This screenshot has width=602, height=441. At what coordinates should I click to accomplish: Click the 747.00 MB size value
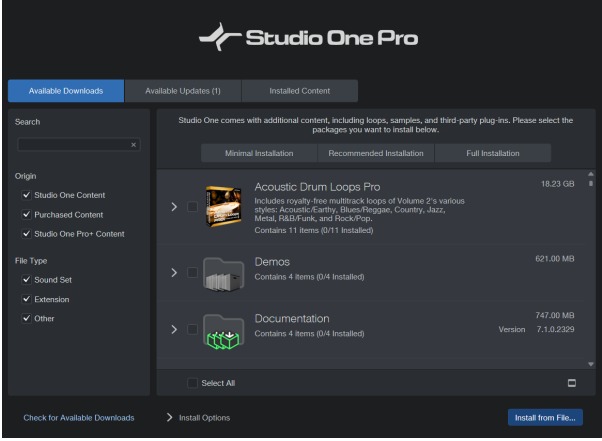(x=555, y=315)
